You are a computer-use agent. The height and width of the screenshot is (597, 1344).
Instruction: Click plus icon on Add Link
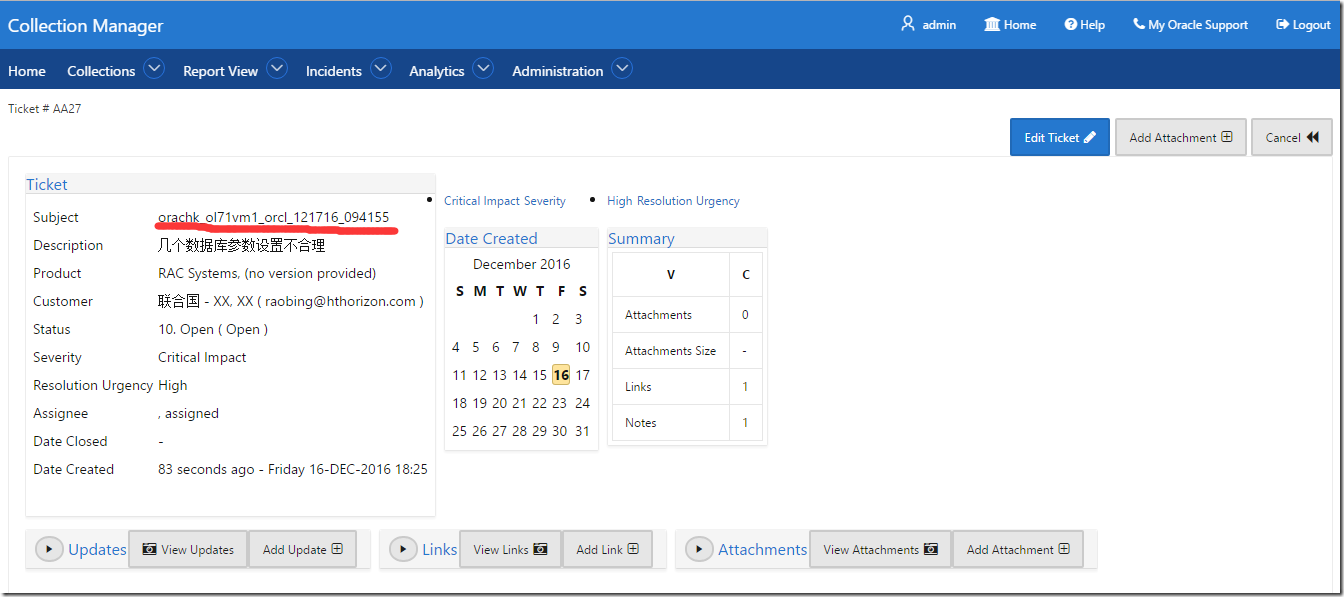click(x=633, y=549)
